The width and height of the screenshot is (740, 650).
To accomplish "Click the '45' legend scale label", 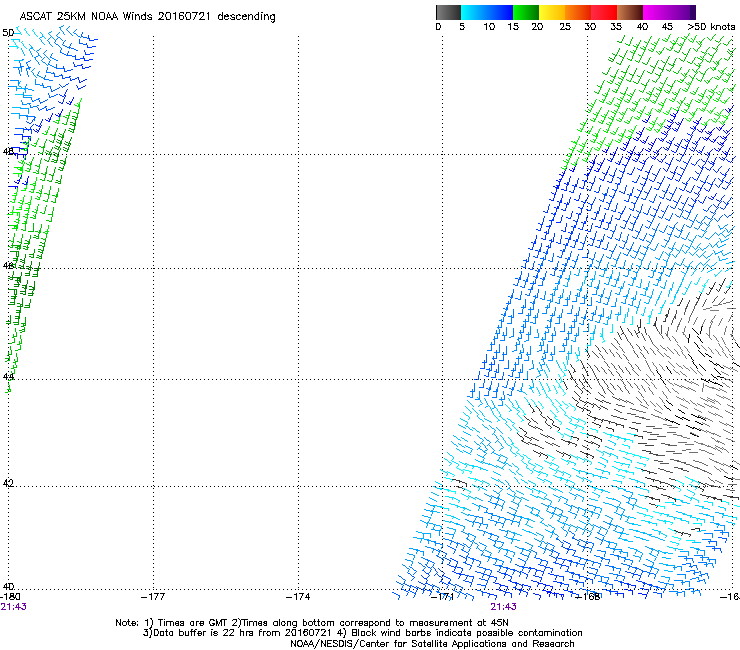I will [x=667, y=27].
